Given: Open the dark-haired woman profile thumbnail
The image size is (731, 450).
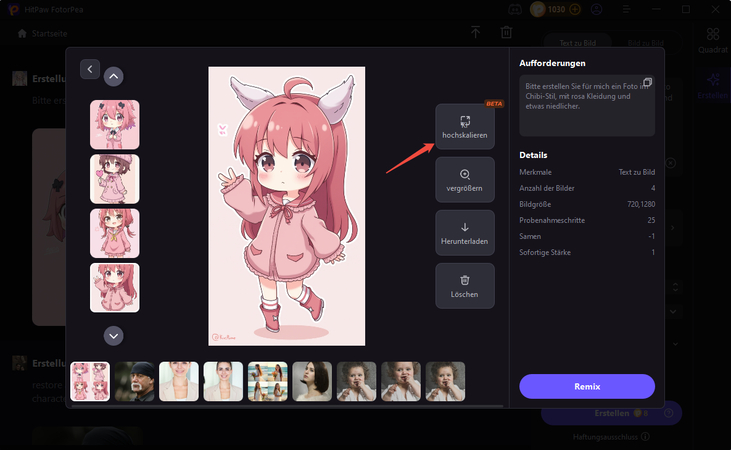Looking at the screenshot, I should (312, 381).
